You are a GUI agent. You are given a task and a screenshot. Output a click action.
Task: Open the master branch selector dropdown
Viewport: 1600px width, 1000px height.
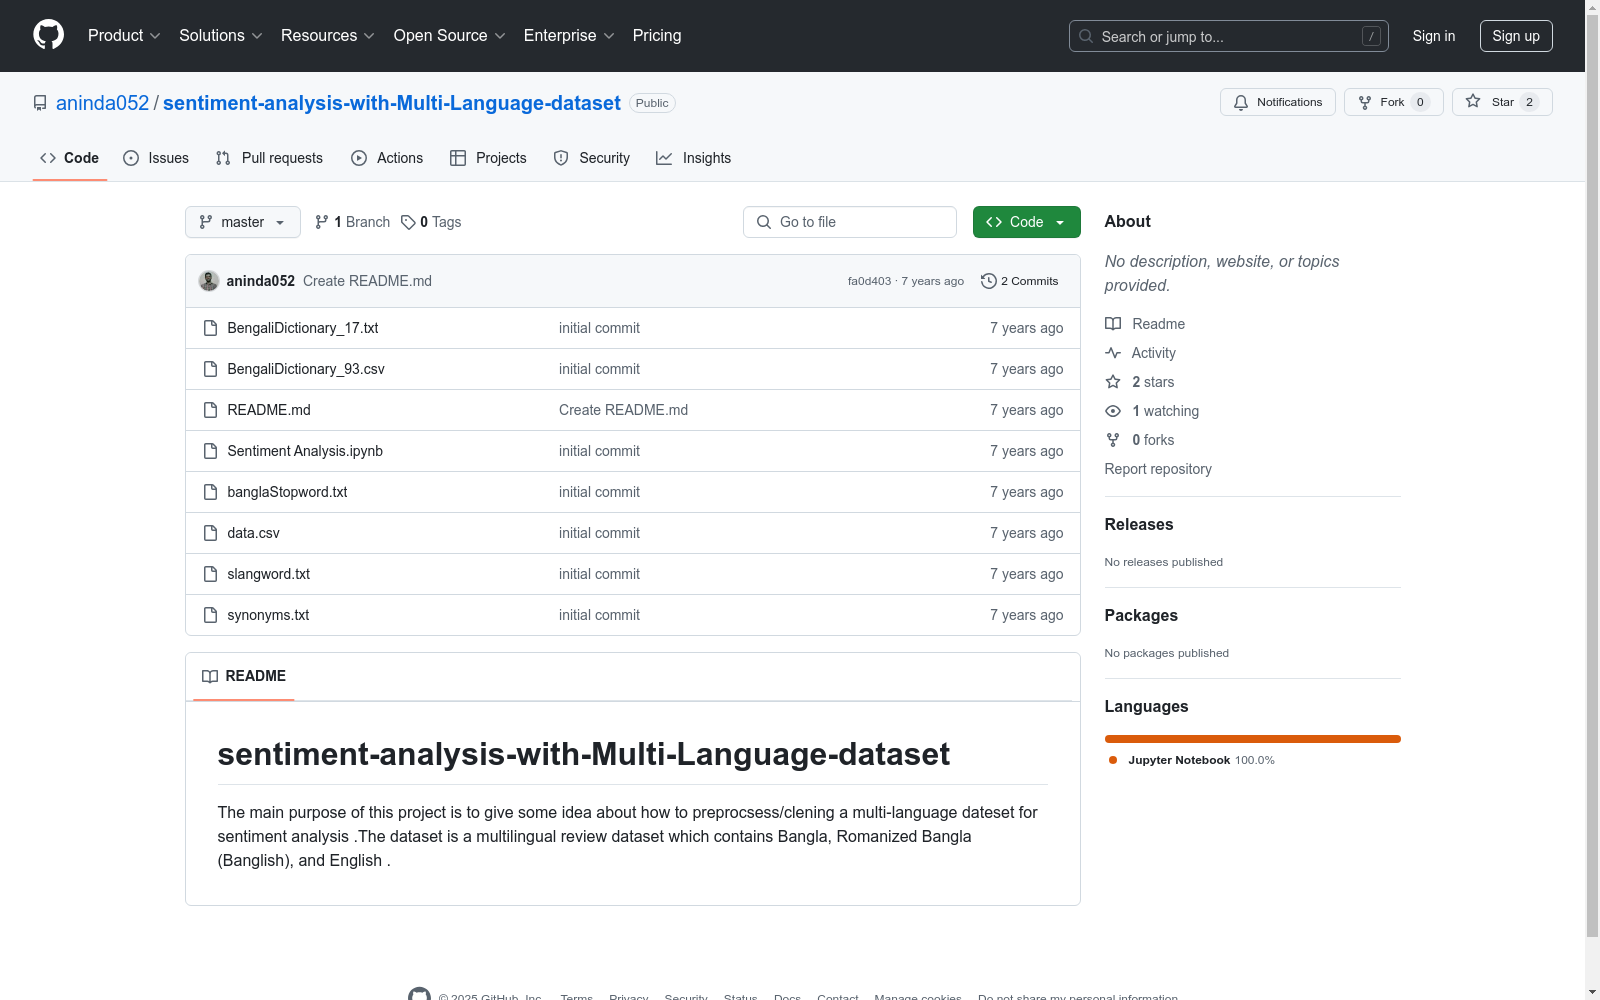pyautogui.click(x=243, y=222)
